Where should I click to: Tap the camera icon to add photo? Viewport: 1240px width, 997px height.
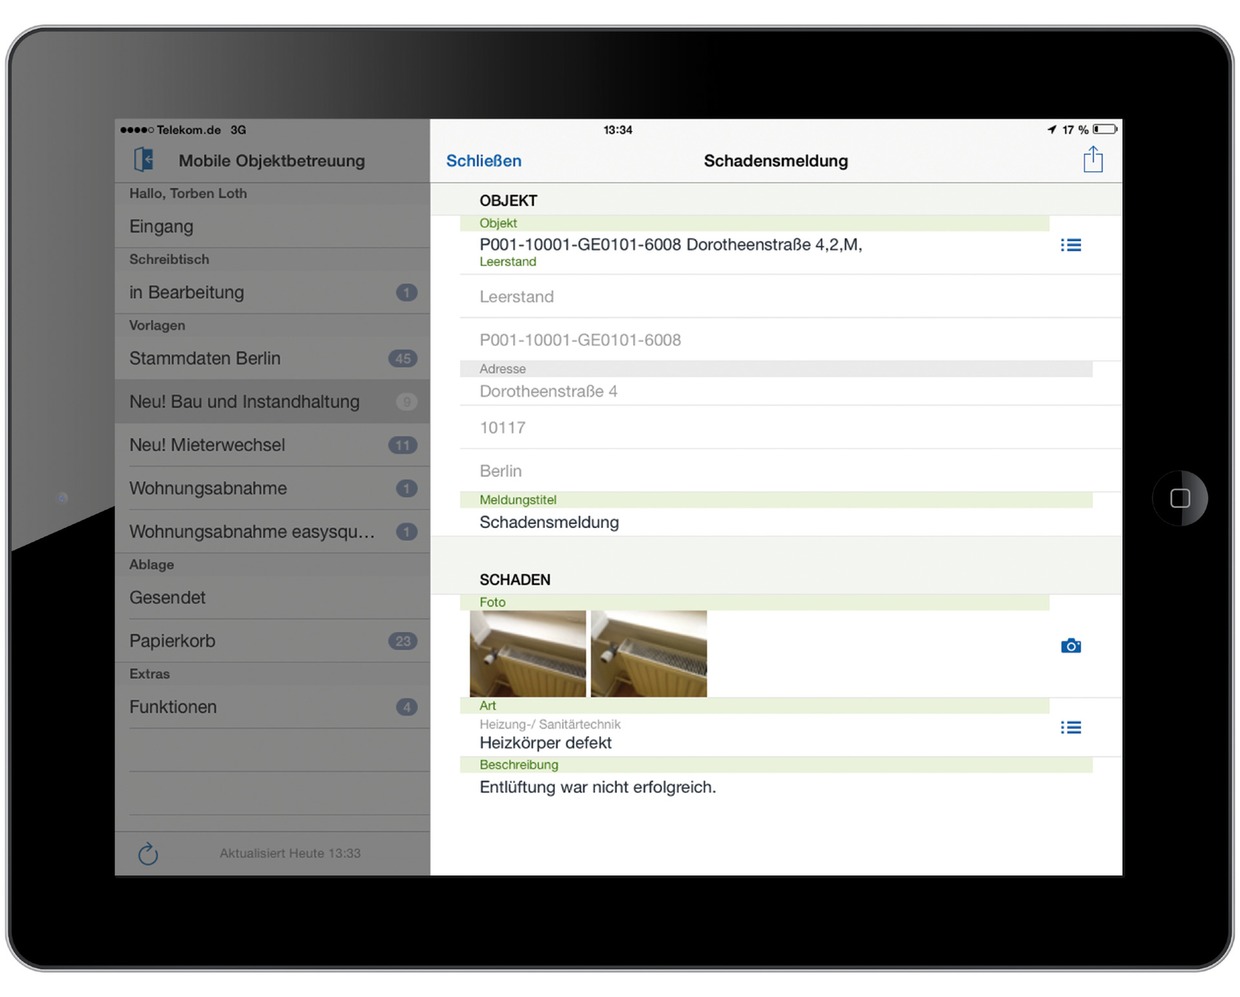click(1070, 646)
